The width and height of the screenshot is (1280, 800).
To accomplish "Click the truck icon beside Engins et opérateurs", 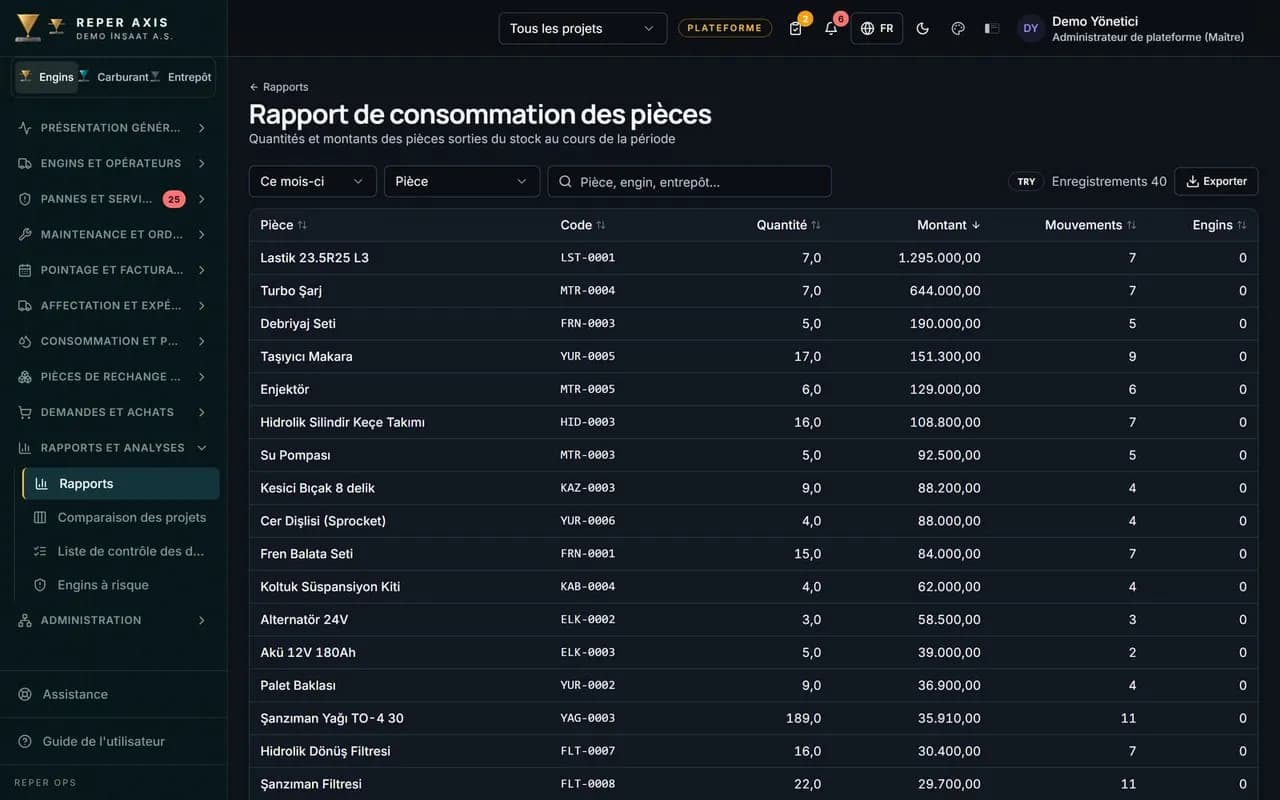I will 25,163.
